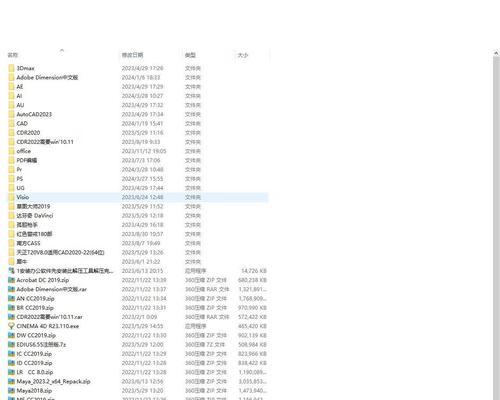Click the BR CC2019.zip archive icon
This screenshot has height=400, width=500.
pyautogui.click(x=11, y=308)
